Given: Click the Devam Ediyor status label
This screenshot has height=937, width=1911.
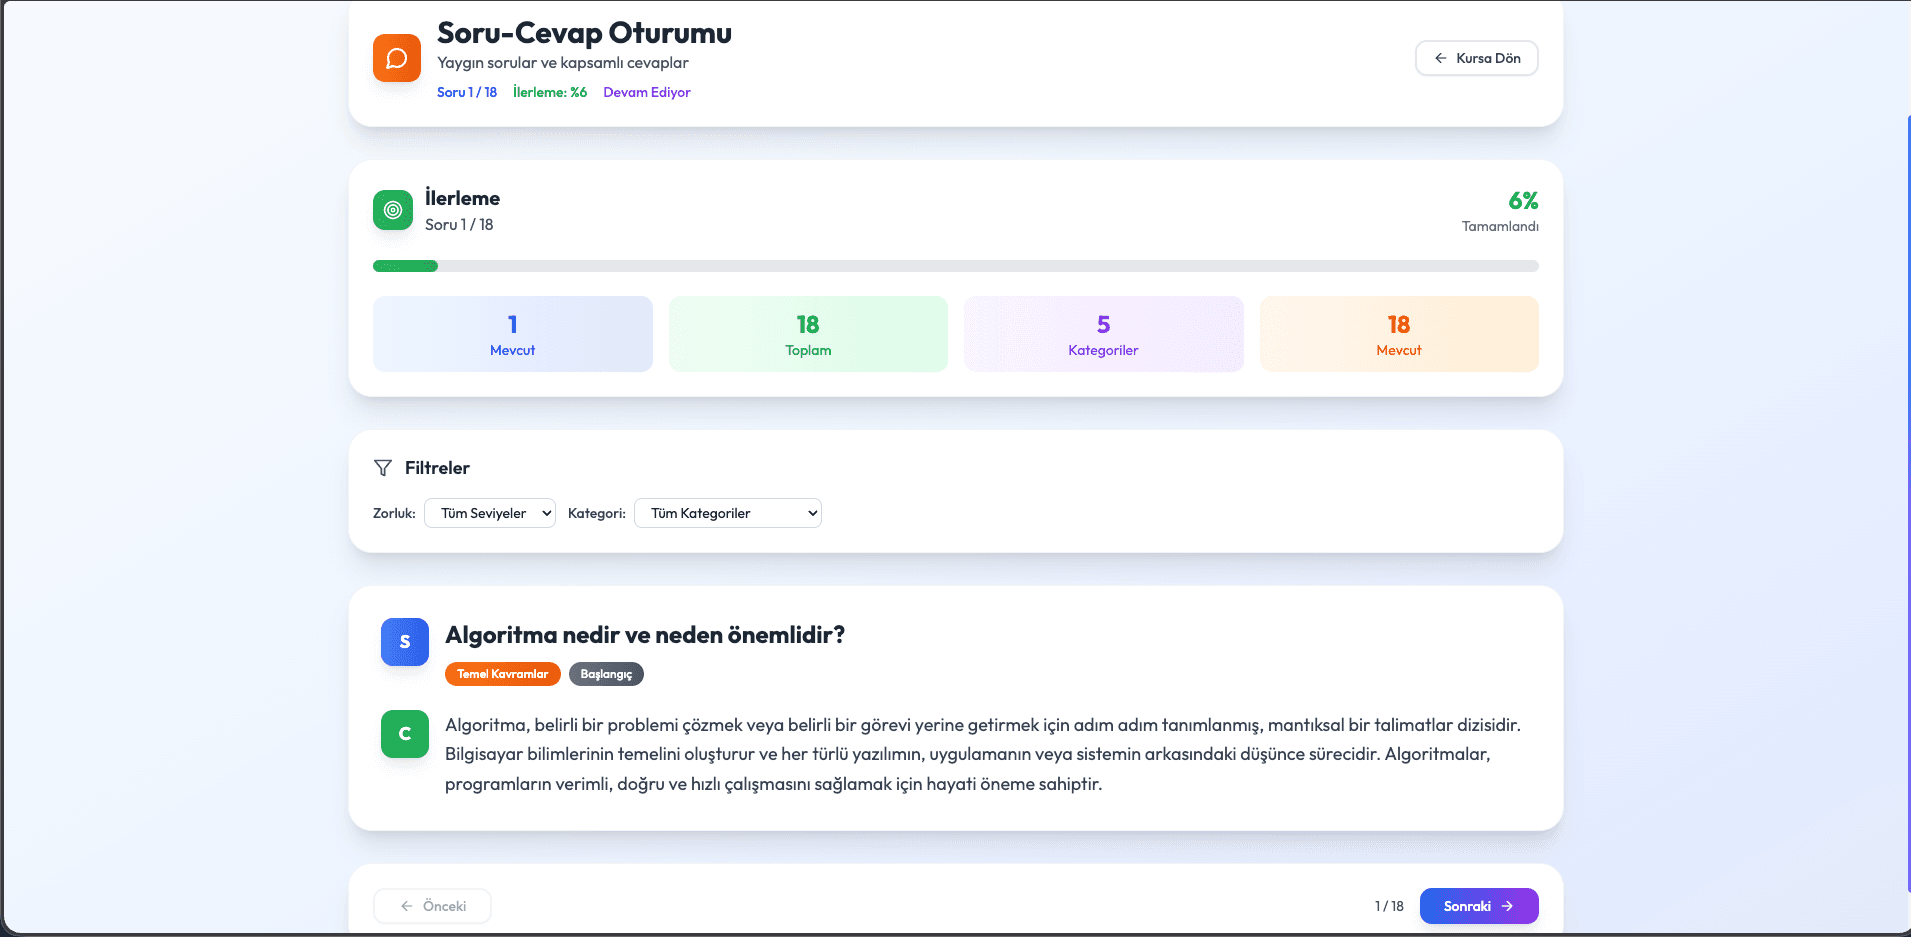Looking at the screenshot, I should click(646, 92).
